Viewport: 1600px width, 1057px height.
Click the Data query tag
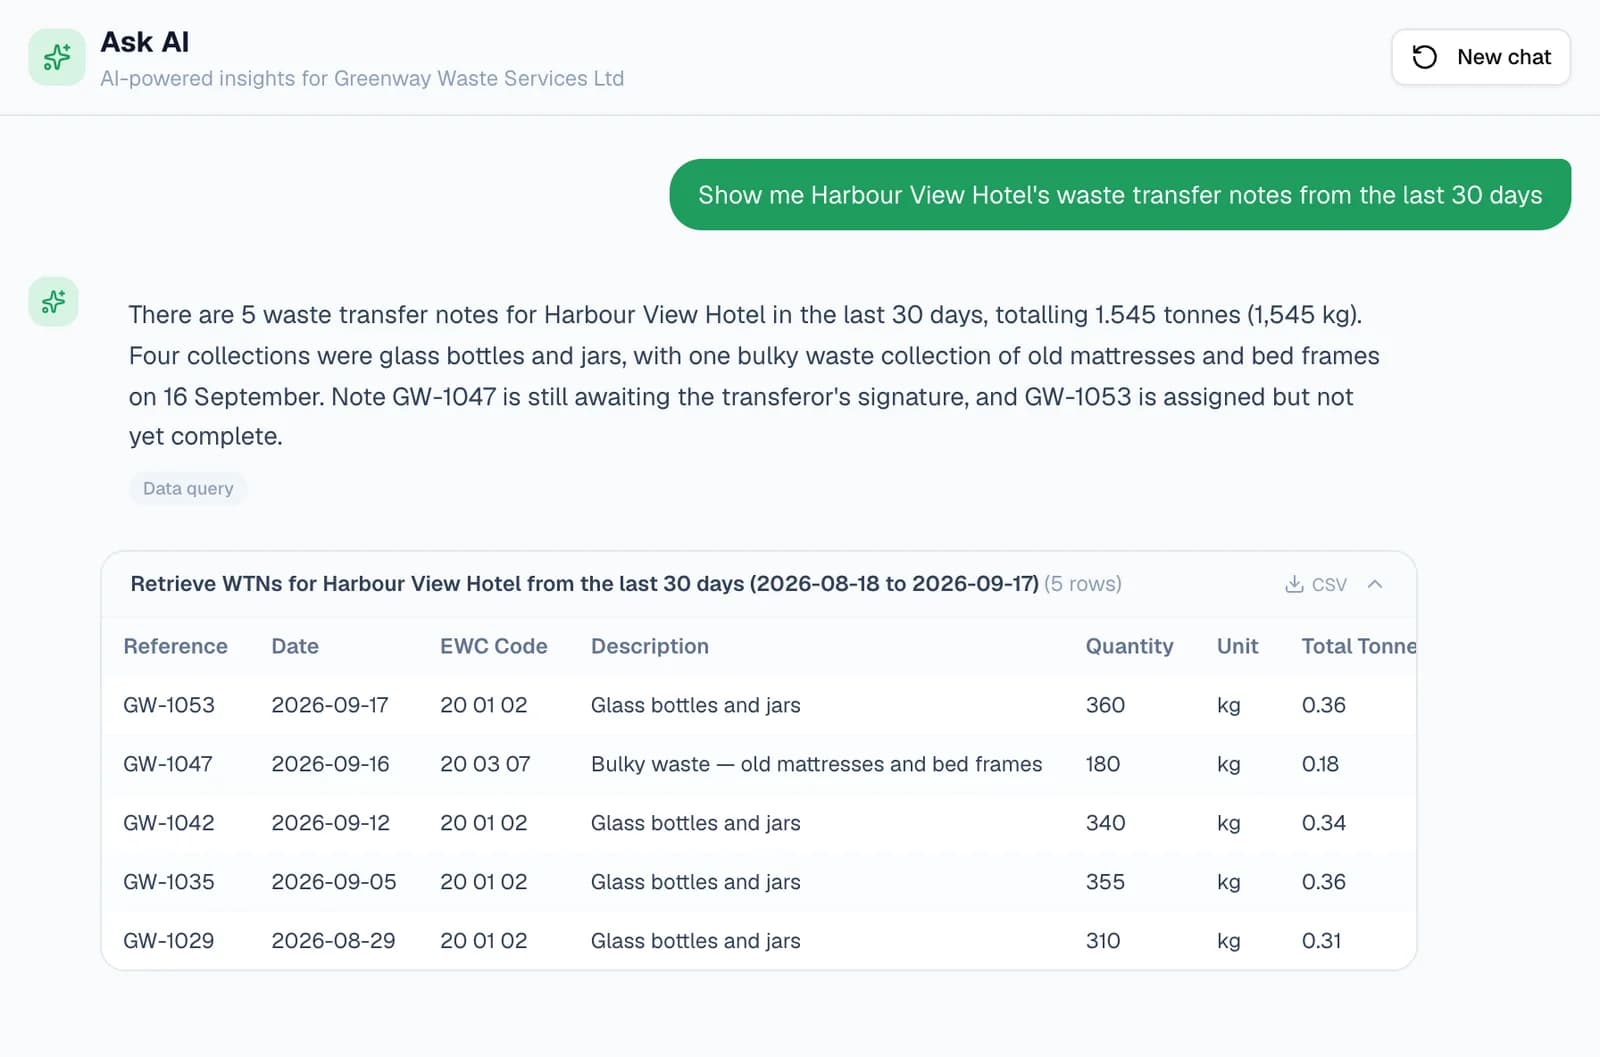point(188,488)
